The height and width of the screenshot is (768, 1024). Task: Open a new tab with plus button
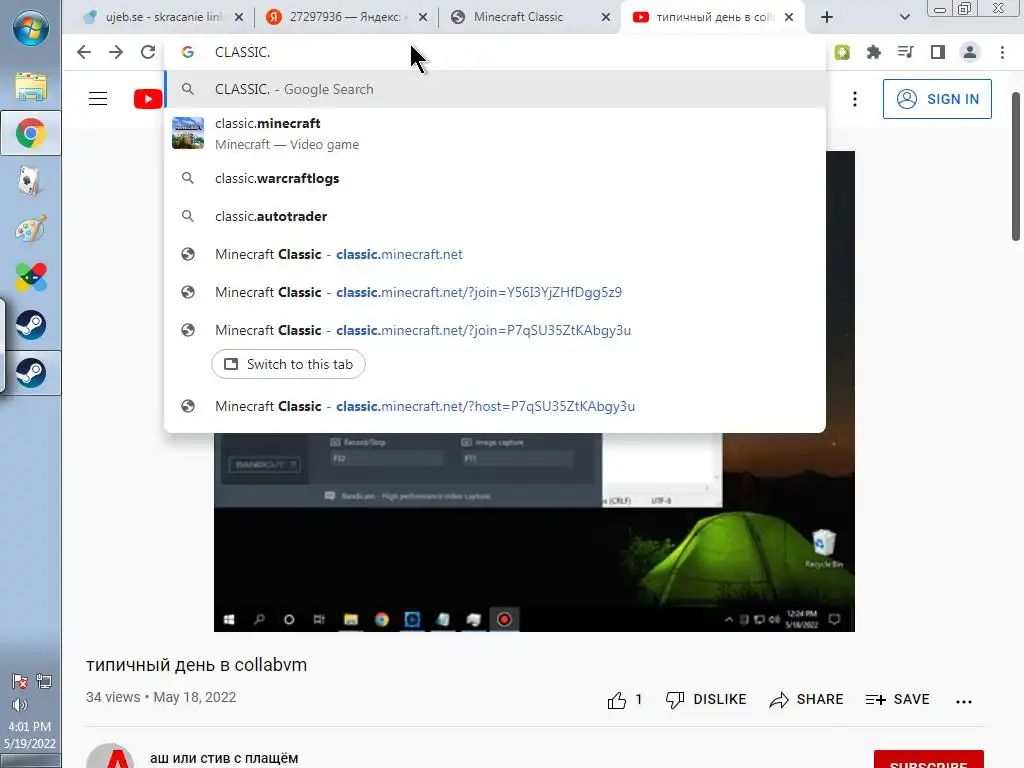click(827, 18)
